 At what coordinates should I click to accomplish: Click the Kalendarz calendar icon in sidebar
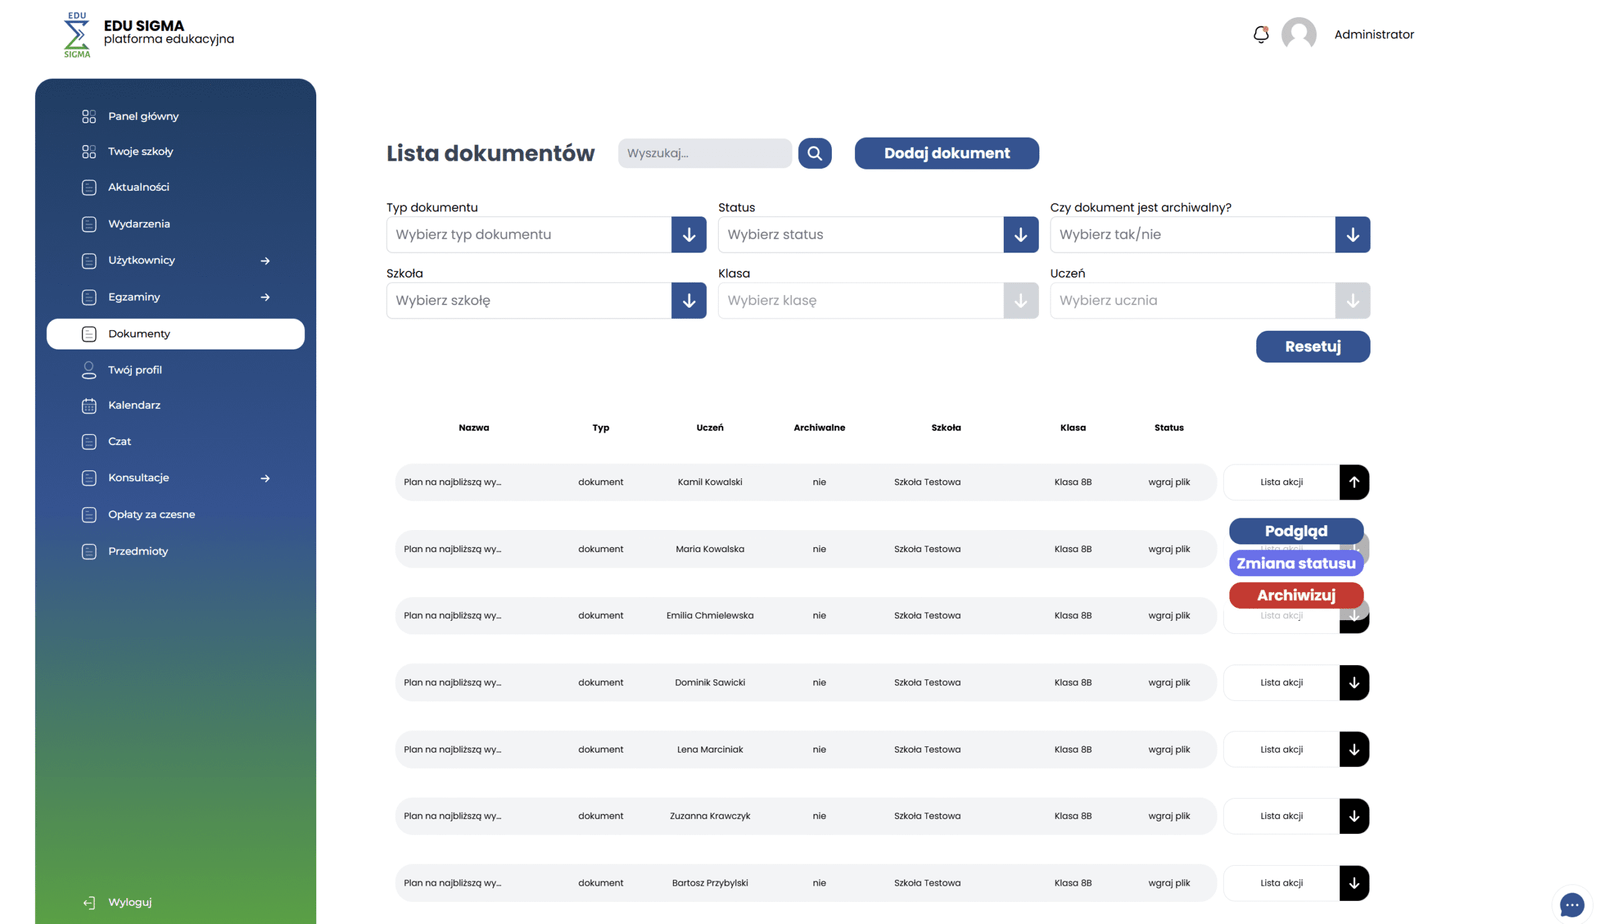tap(89, 406)
